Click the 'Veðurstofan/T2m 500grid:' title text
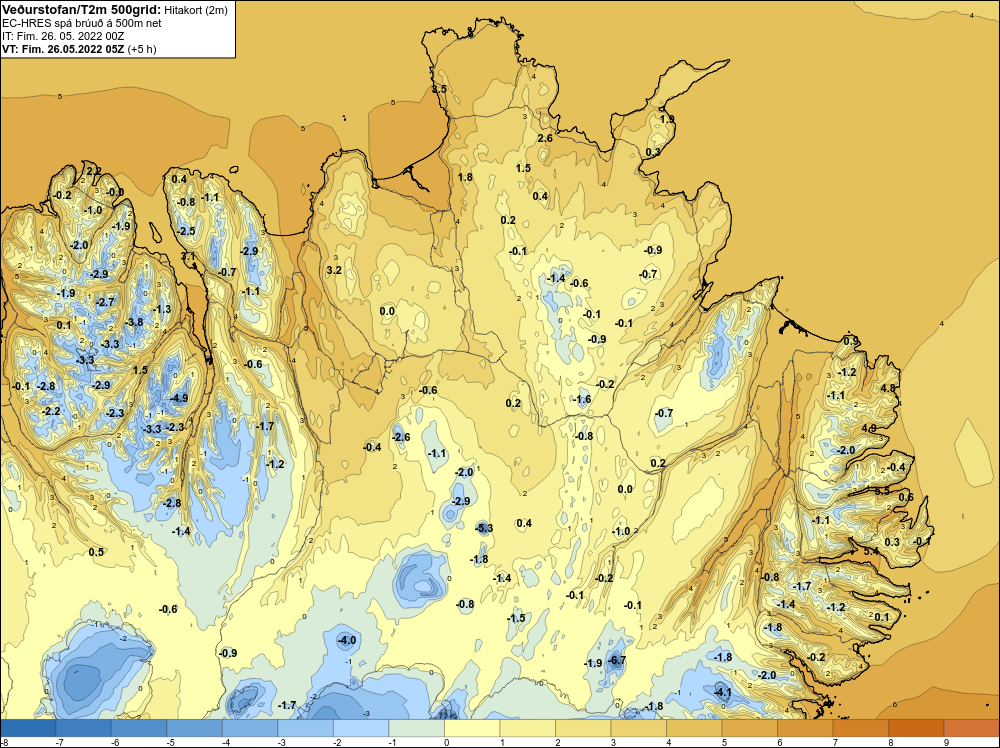Screen dimensions: 1000x748 pos(82,10)
